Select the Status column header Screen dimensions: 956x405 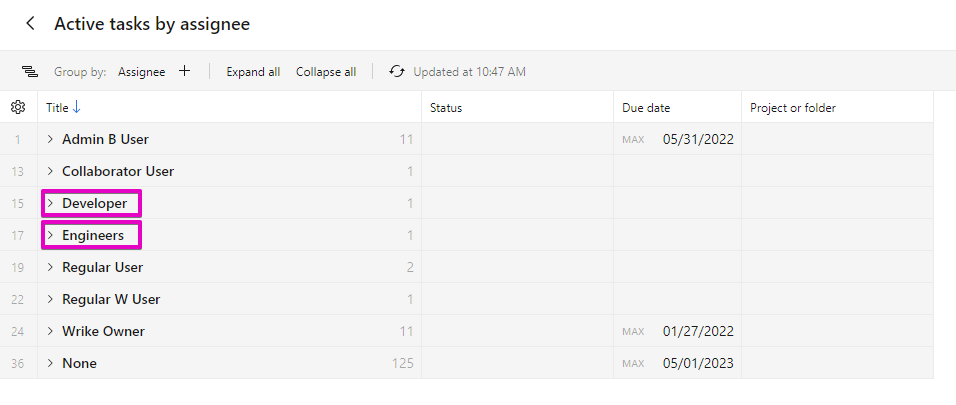coord(446,107)
